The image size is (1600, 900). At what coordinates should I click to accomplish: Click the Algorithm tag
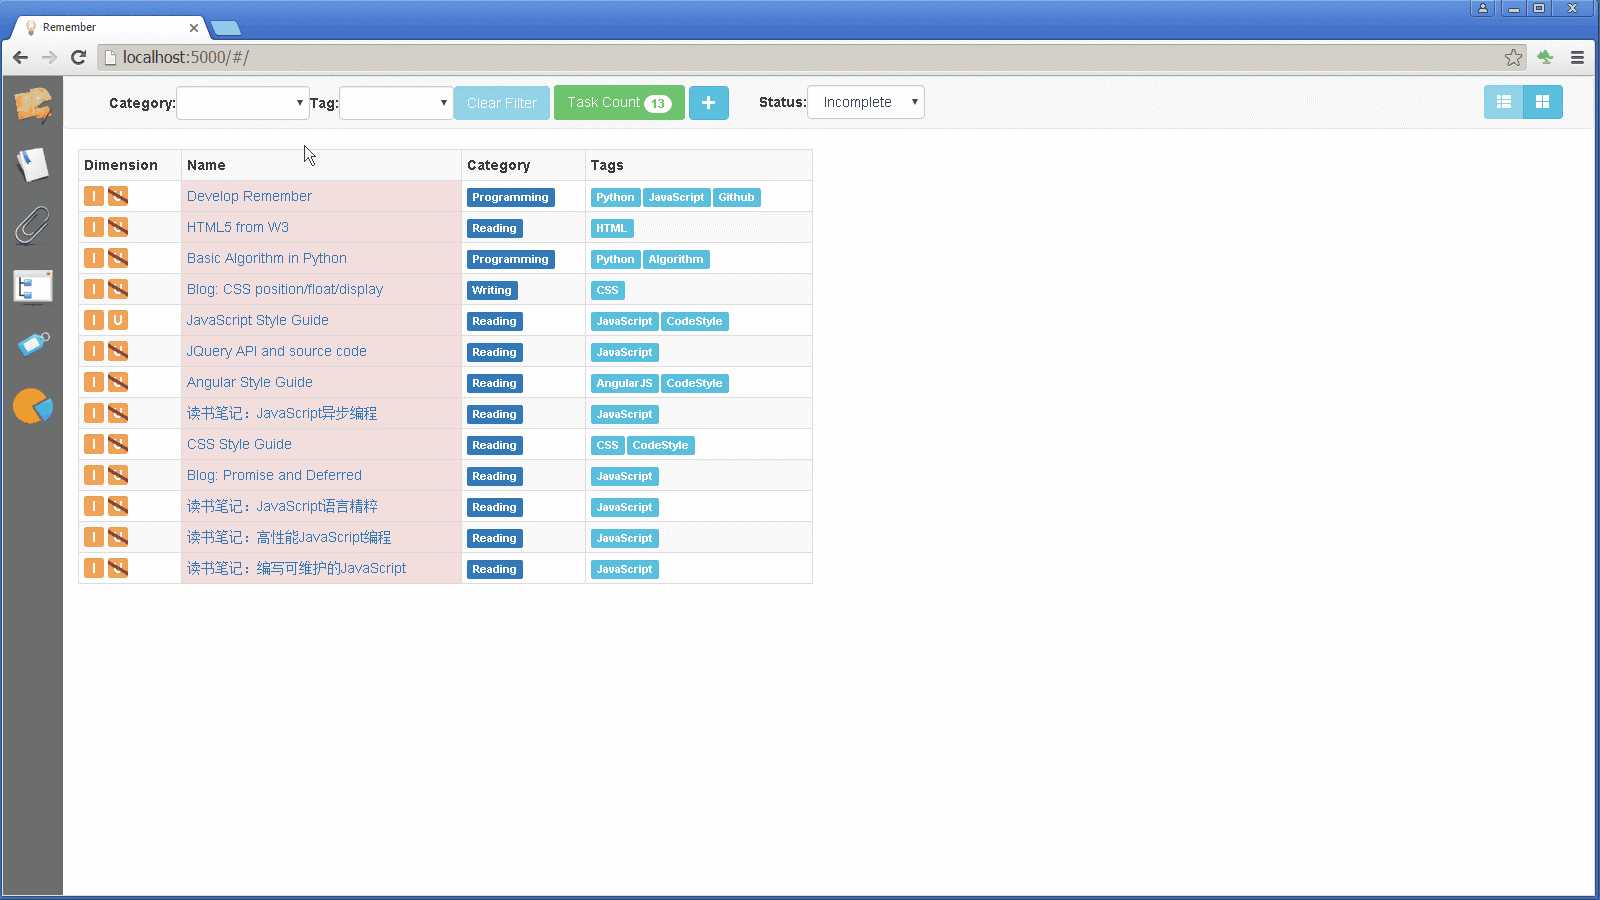676,259
